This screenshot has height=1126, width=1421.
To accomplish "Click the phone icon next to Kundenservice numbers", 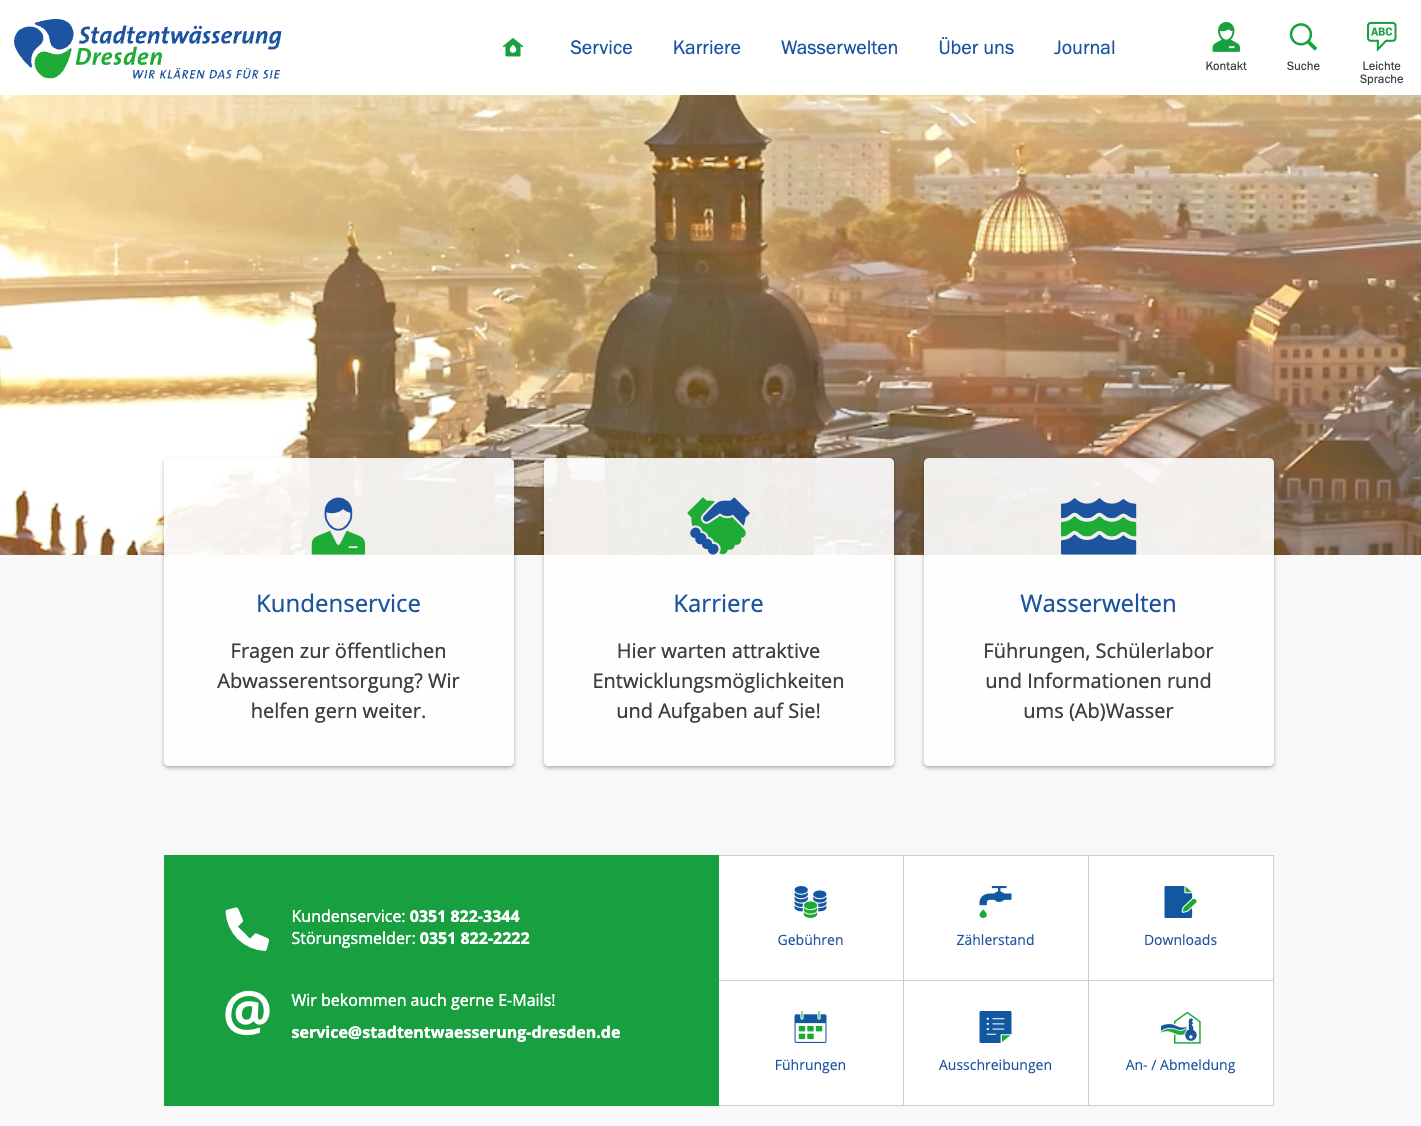I will point(246,926).
